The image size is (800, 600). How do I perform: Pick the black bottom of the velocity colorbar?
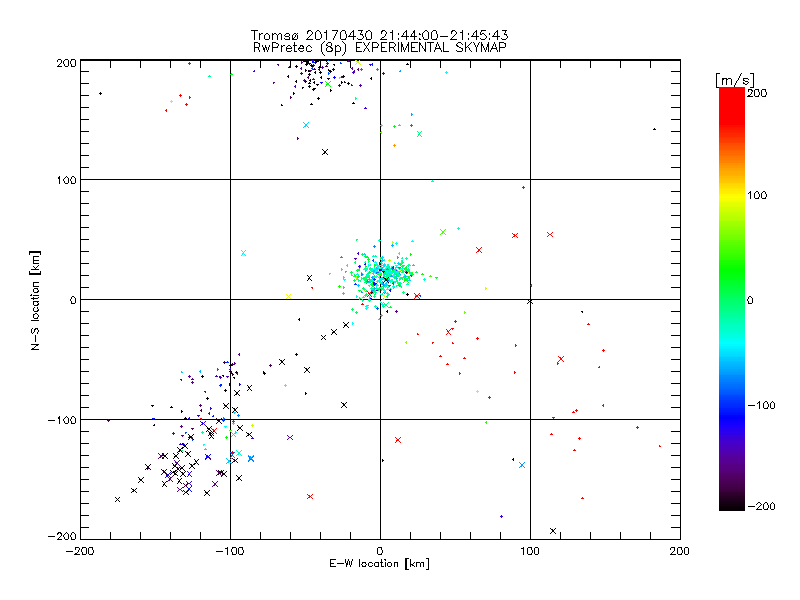(x=732, y=505)
